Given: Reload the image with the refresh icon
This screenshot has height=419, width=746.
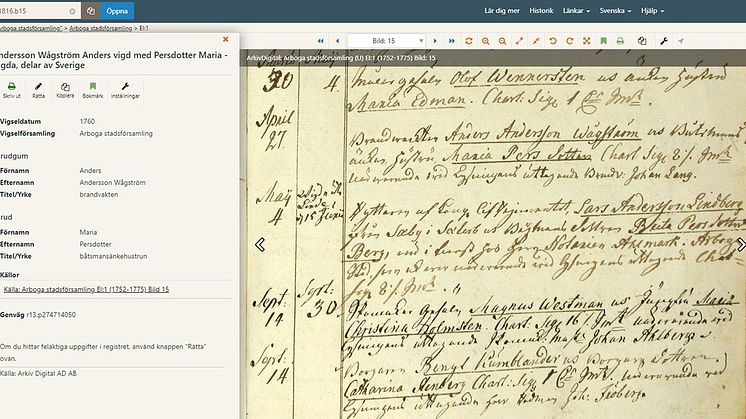Looking at the screenshot, I should [x=469, y=41].
